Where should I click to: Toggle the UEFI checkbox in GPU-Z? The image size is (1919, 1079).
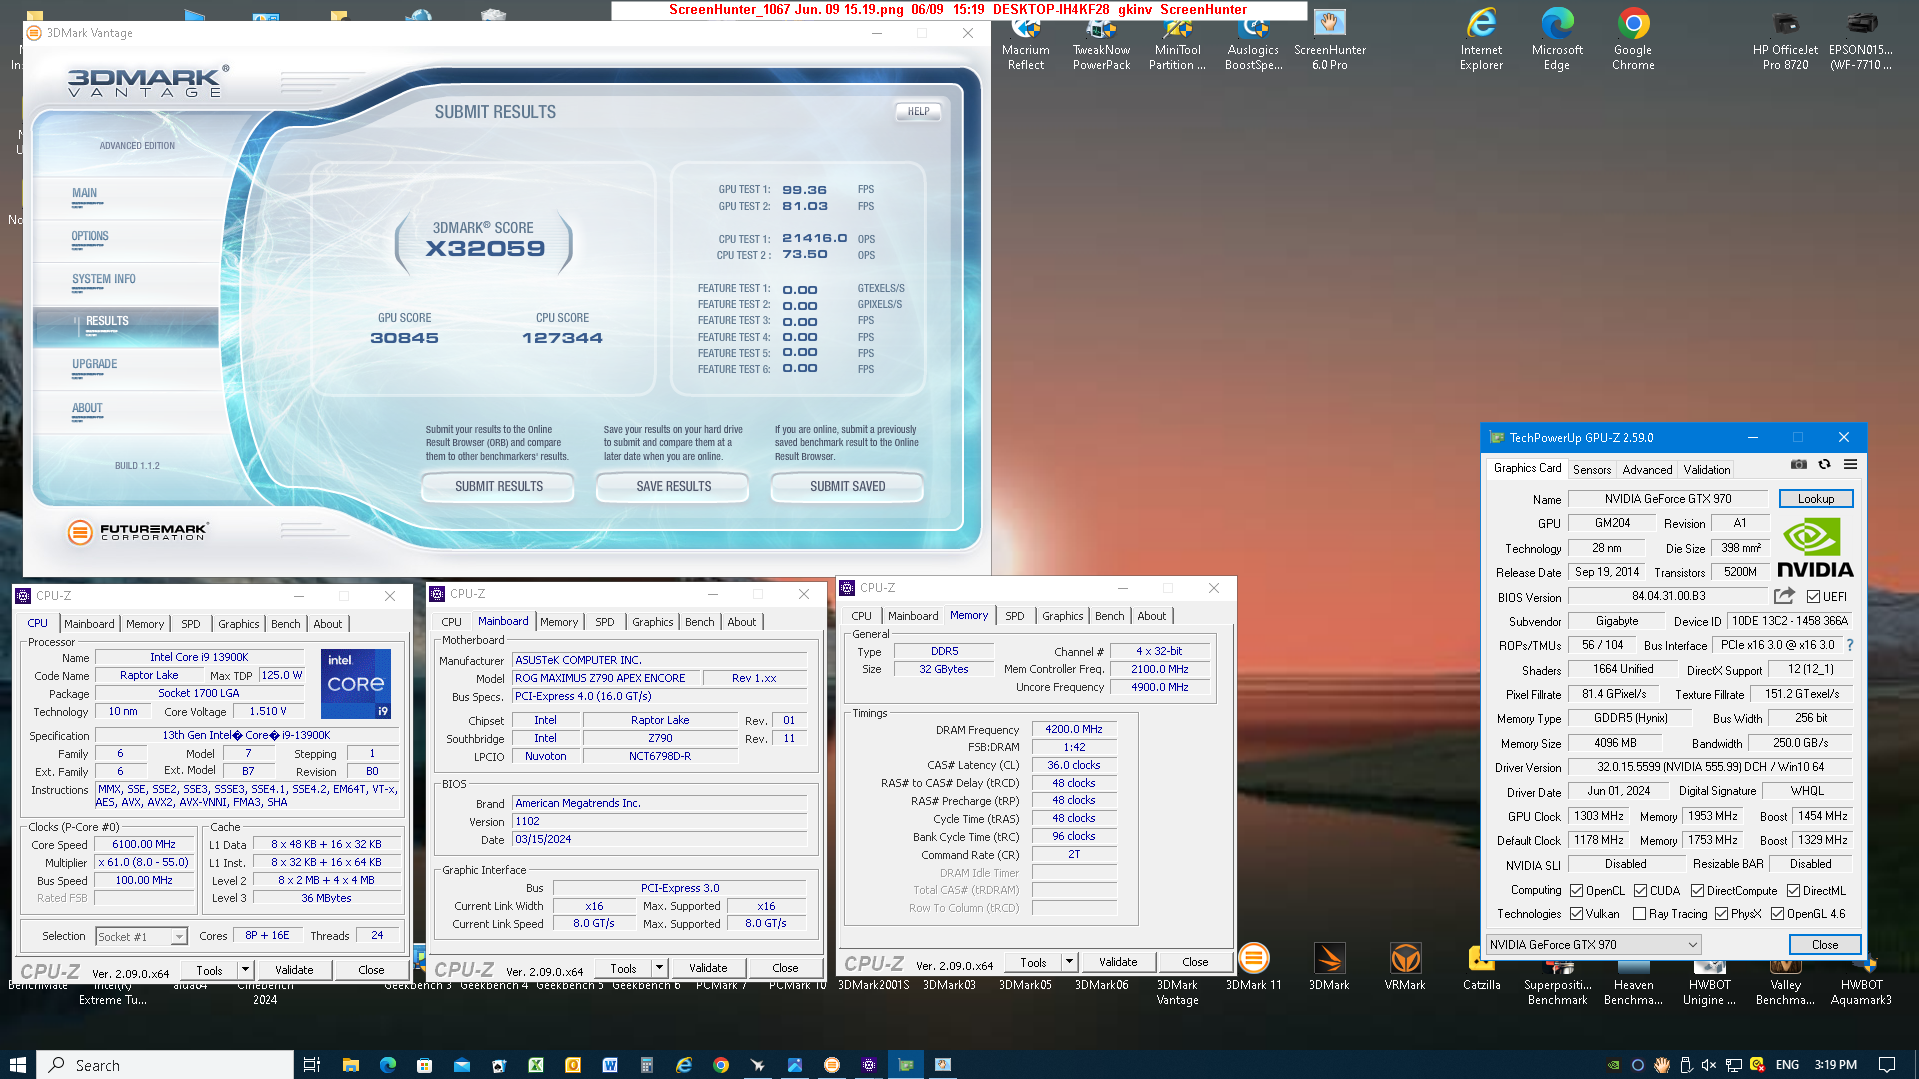pos(1813,597)
